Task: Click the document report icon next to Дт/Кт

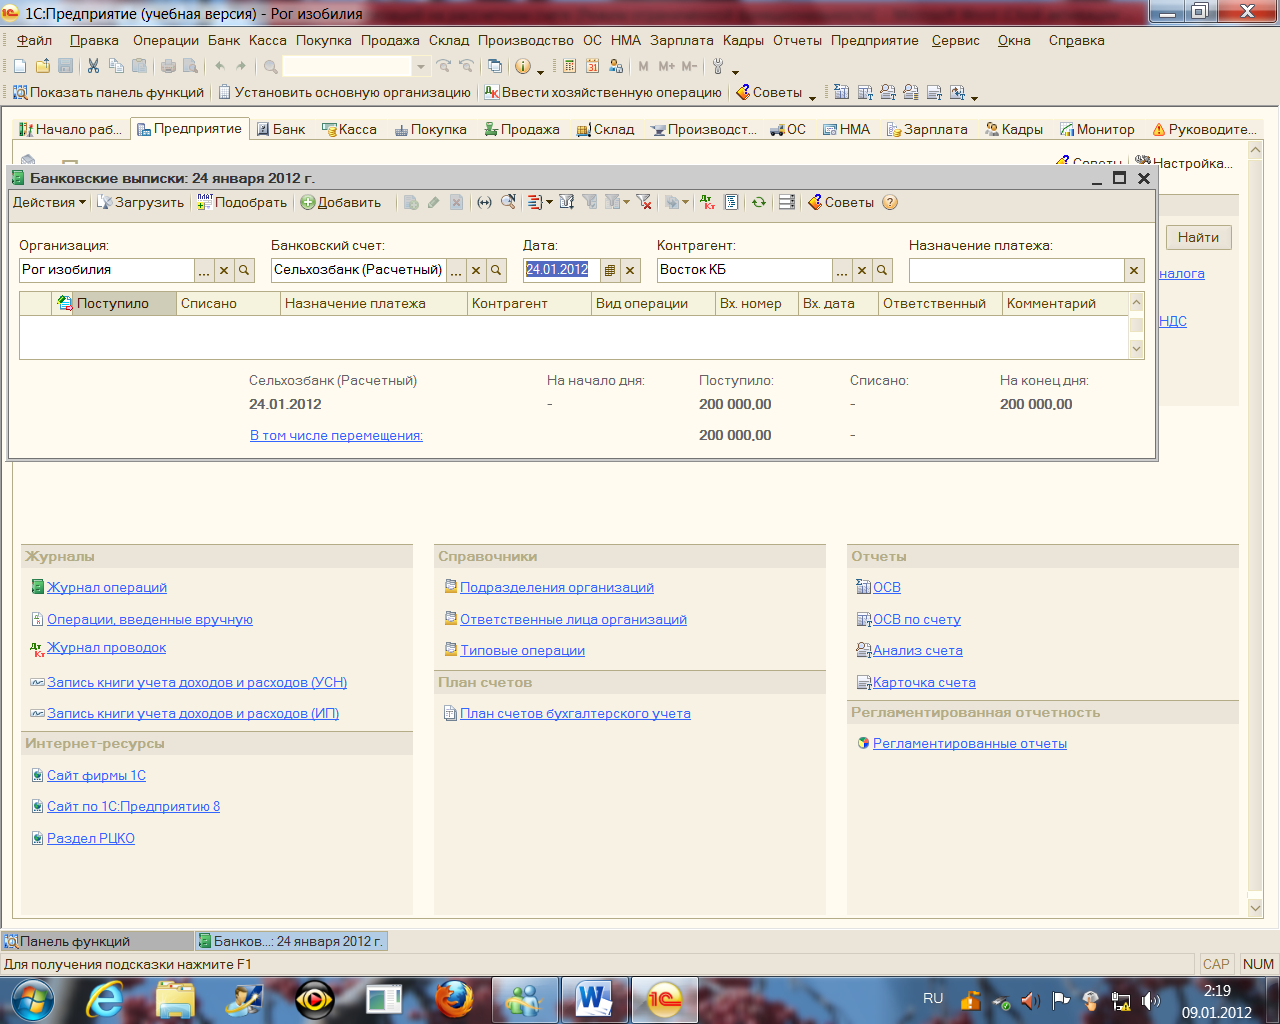Action: tap(731, 202)
